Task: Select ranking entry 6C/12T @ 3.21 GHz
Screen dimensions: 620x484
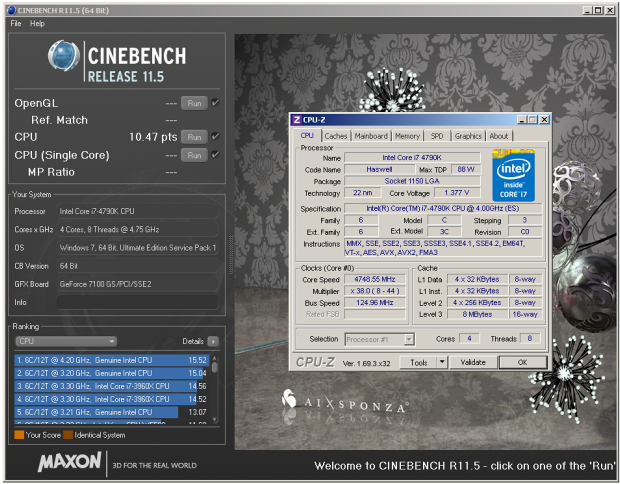Action: (112, 412)
